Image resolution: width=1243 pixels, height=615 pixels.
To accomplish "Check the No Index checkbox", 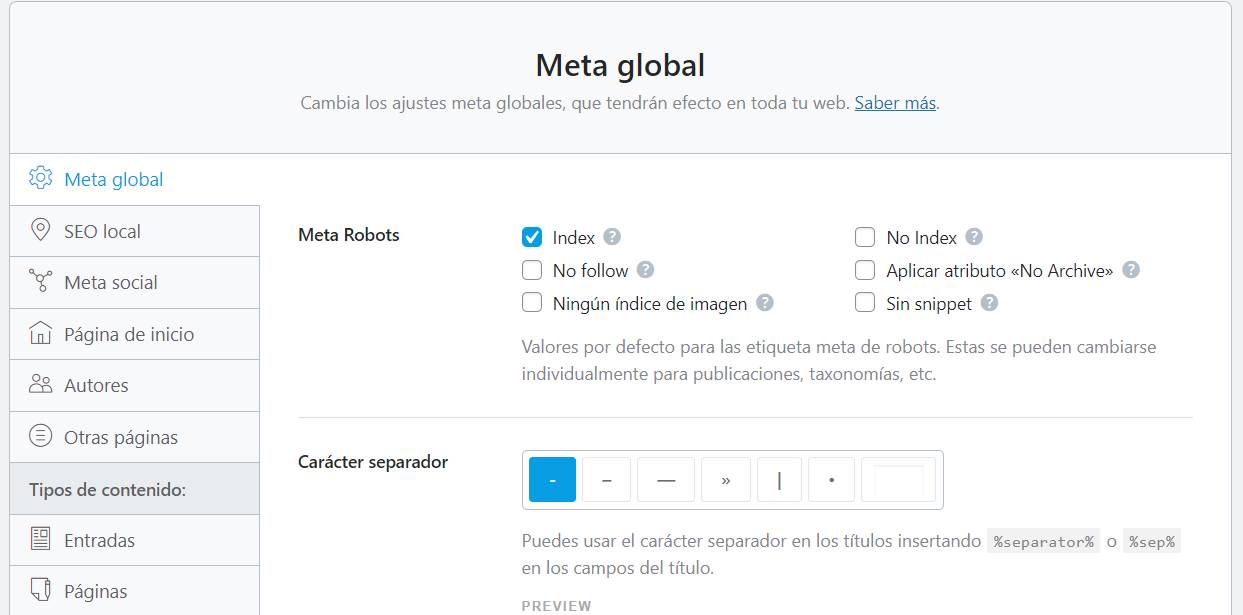I will click(864, 237).
